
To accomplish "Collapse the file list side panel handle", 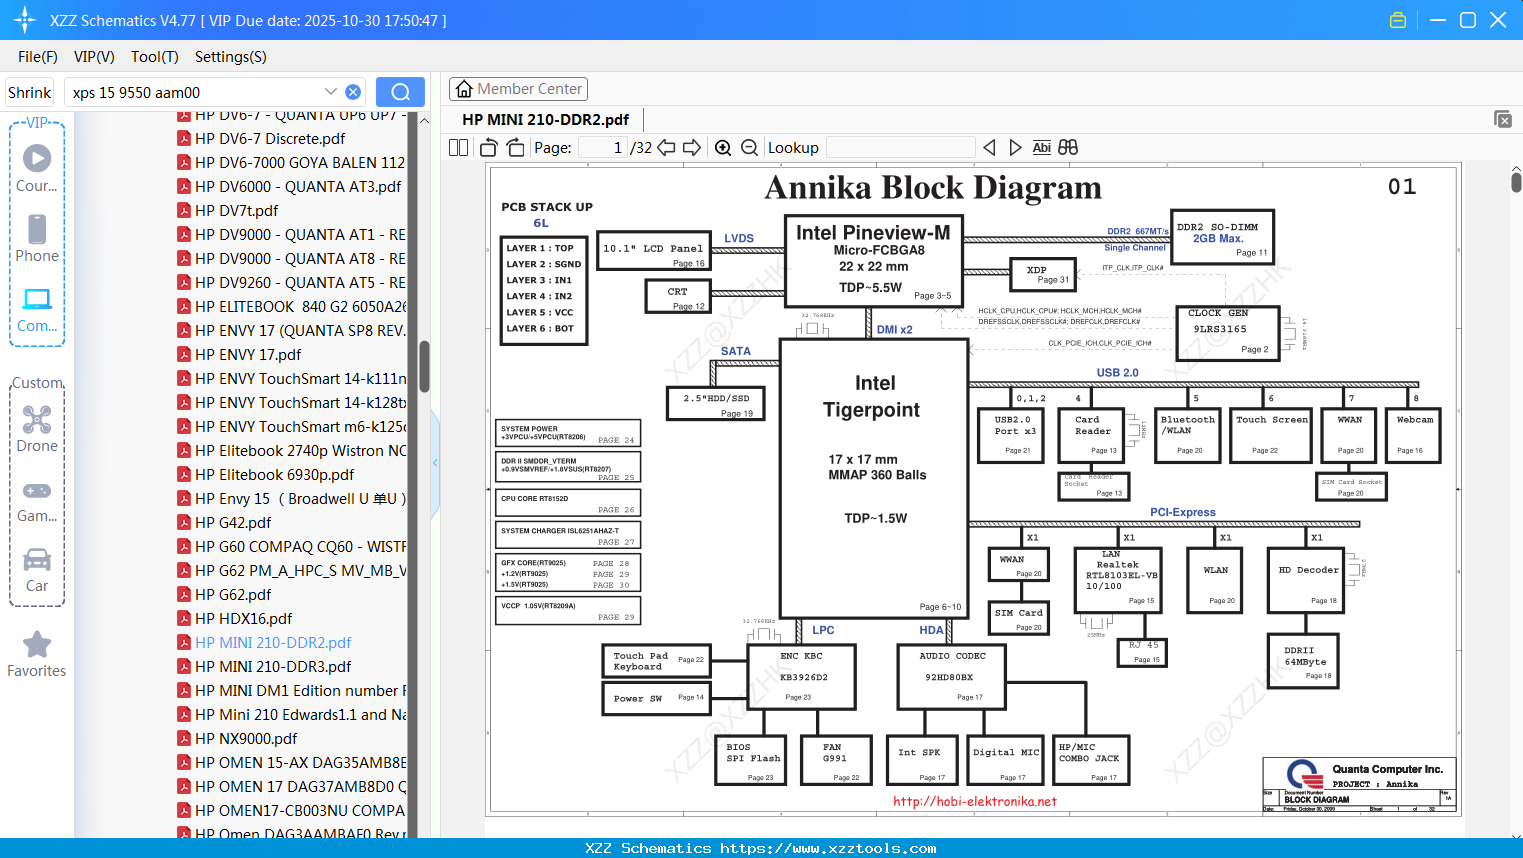I will coord(435,463).
